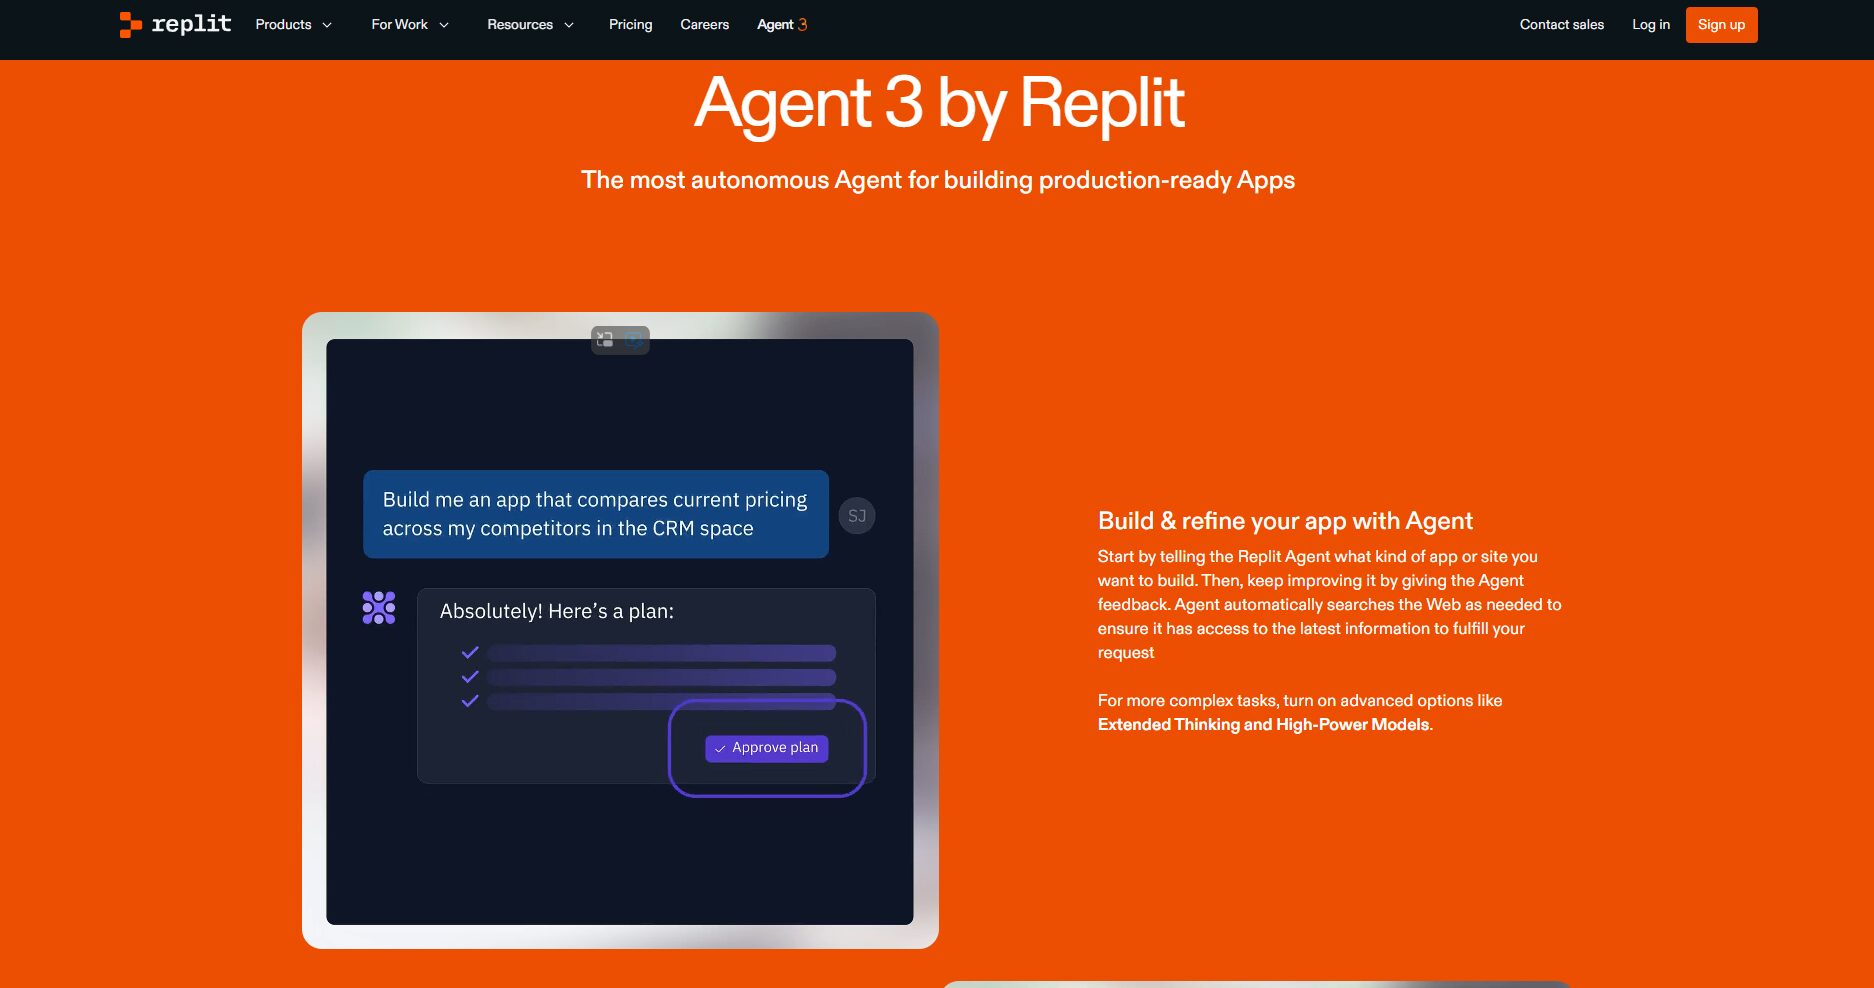Image resolution: width=1874 pixels, height=988 pixels.
Task: Click the left icon in the video overlay toolbar
Action: [x=606, y=340]
